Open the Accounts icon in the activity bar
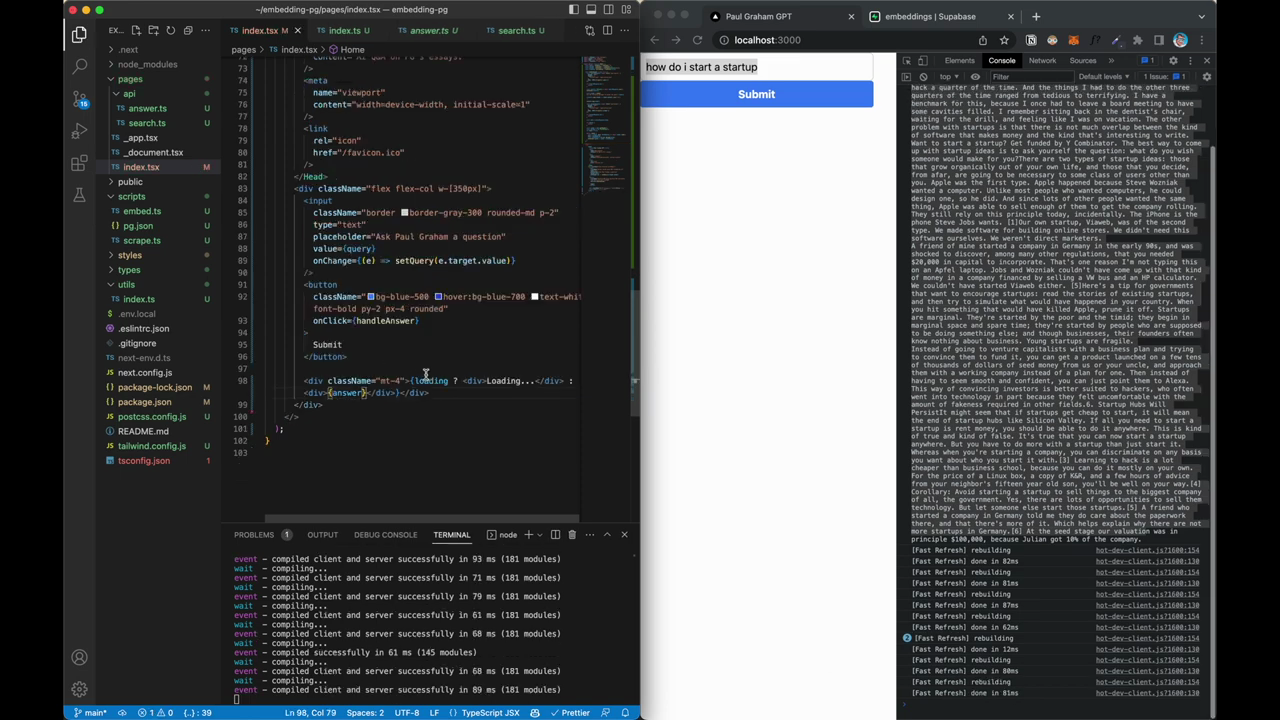 coord(79,657)
